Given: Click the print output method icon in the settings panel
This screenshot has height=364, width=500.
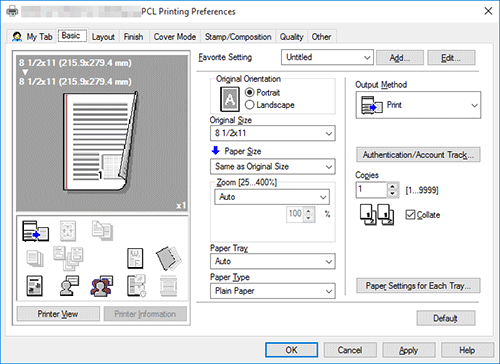Looking at the screenshot, I should (x=35, y=231).
